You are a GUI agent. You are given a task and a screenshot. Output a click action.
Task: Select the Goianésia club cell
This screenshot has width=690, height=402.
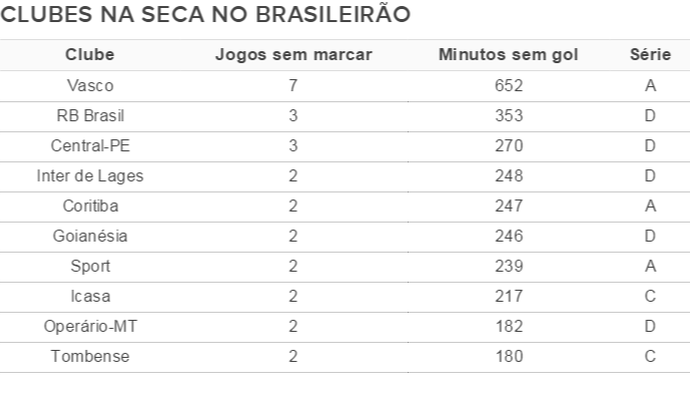[x=90, y=236]
